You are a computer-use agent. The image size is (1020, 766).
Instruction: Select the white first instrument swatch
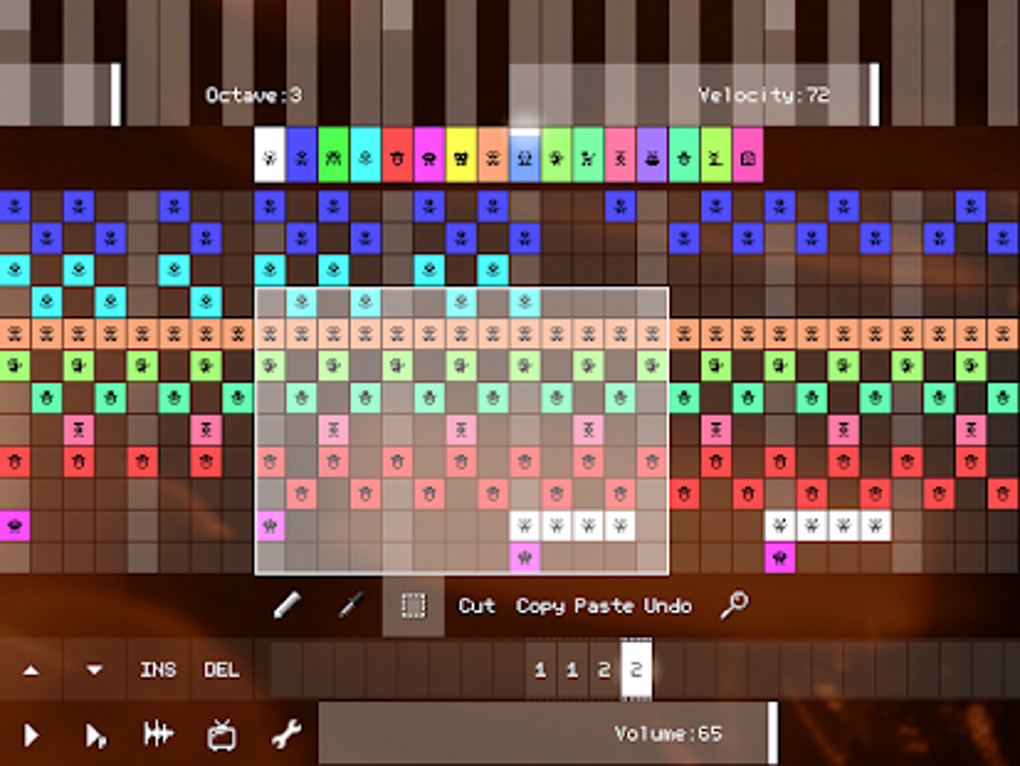point(269,157)
